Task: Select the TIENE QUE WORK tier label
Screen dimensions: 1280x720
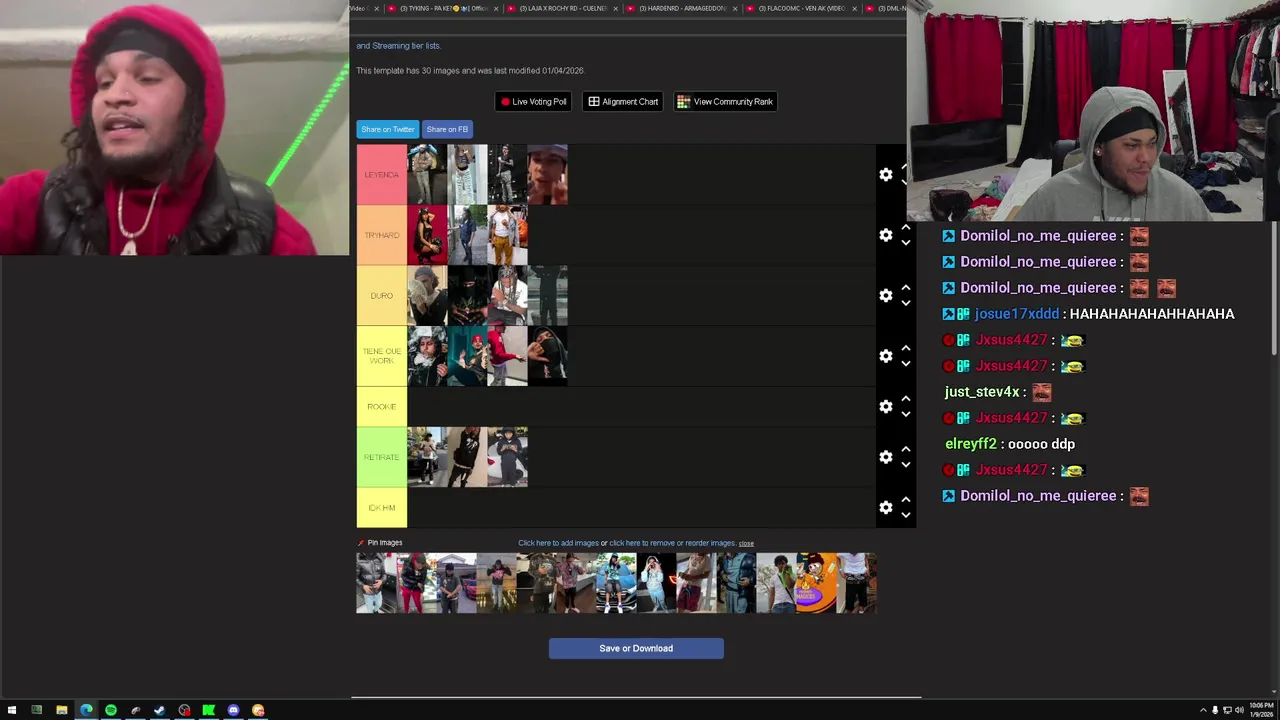Action: (382, 356)
